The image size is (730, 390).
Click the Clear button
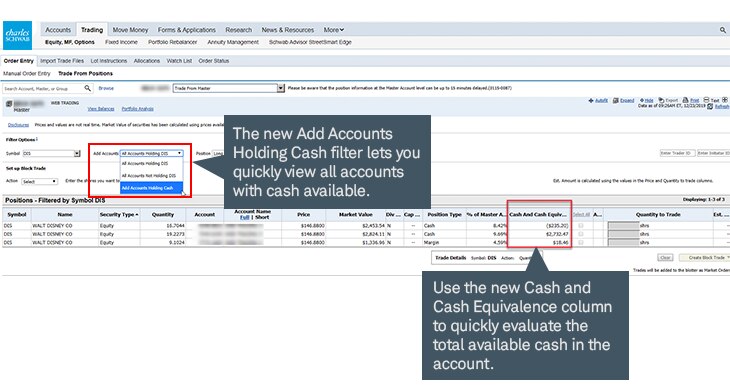665,257
